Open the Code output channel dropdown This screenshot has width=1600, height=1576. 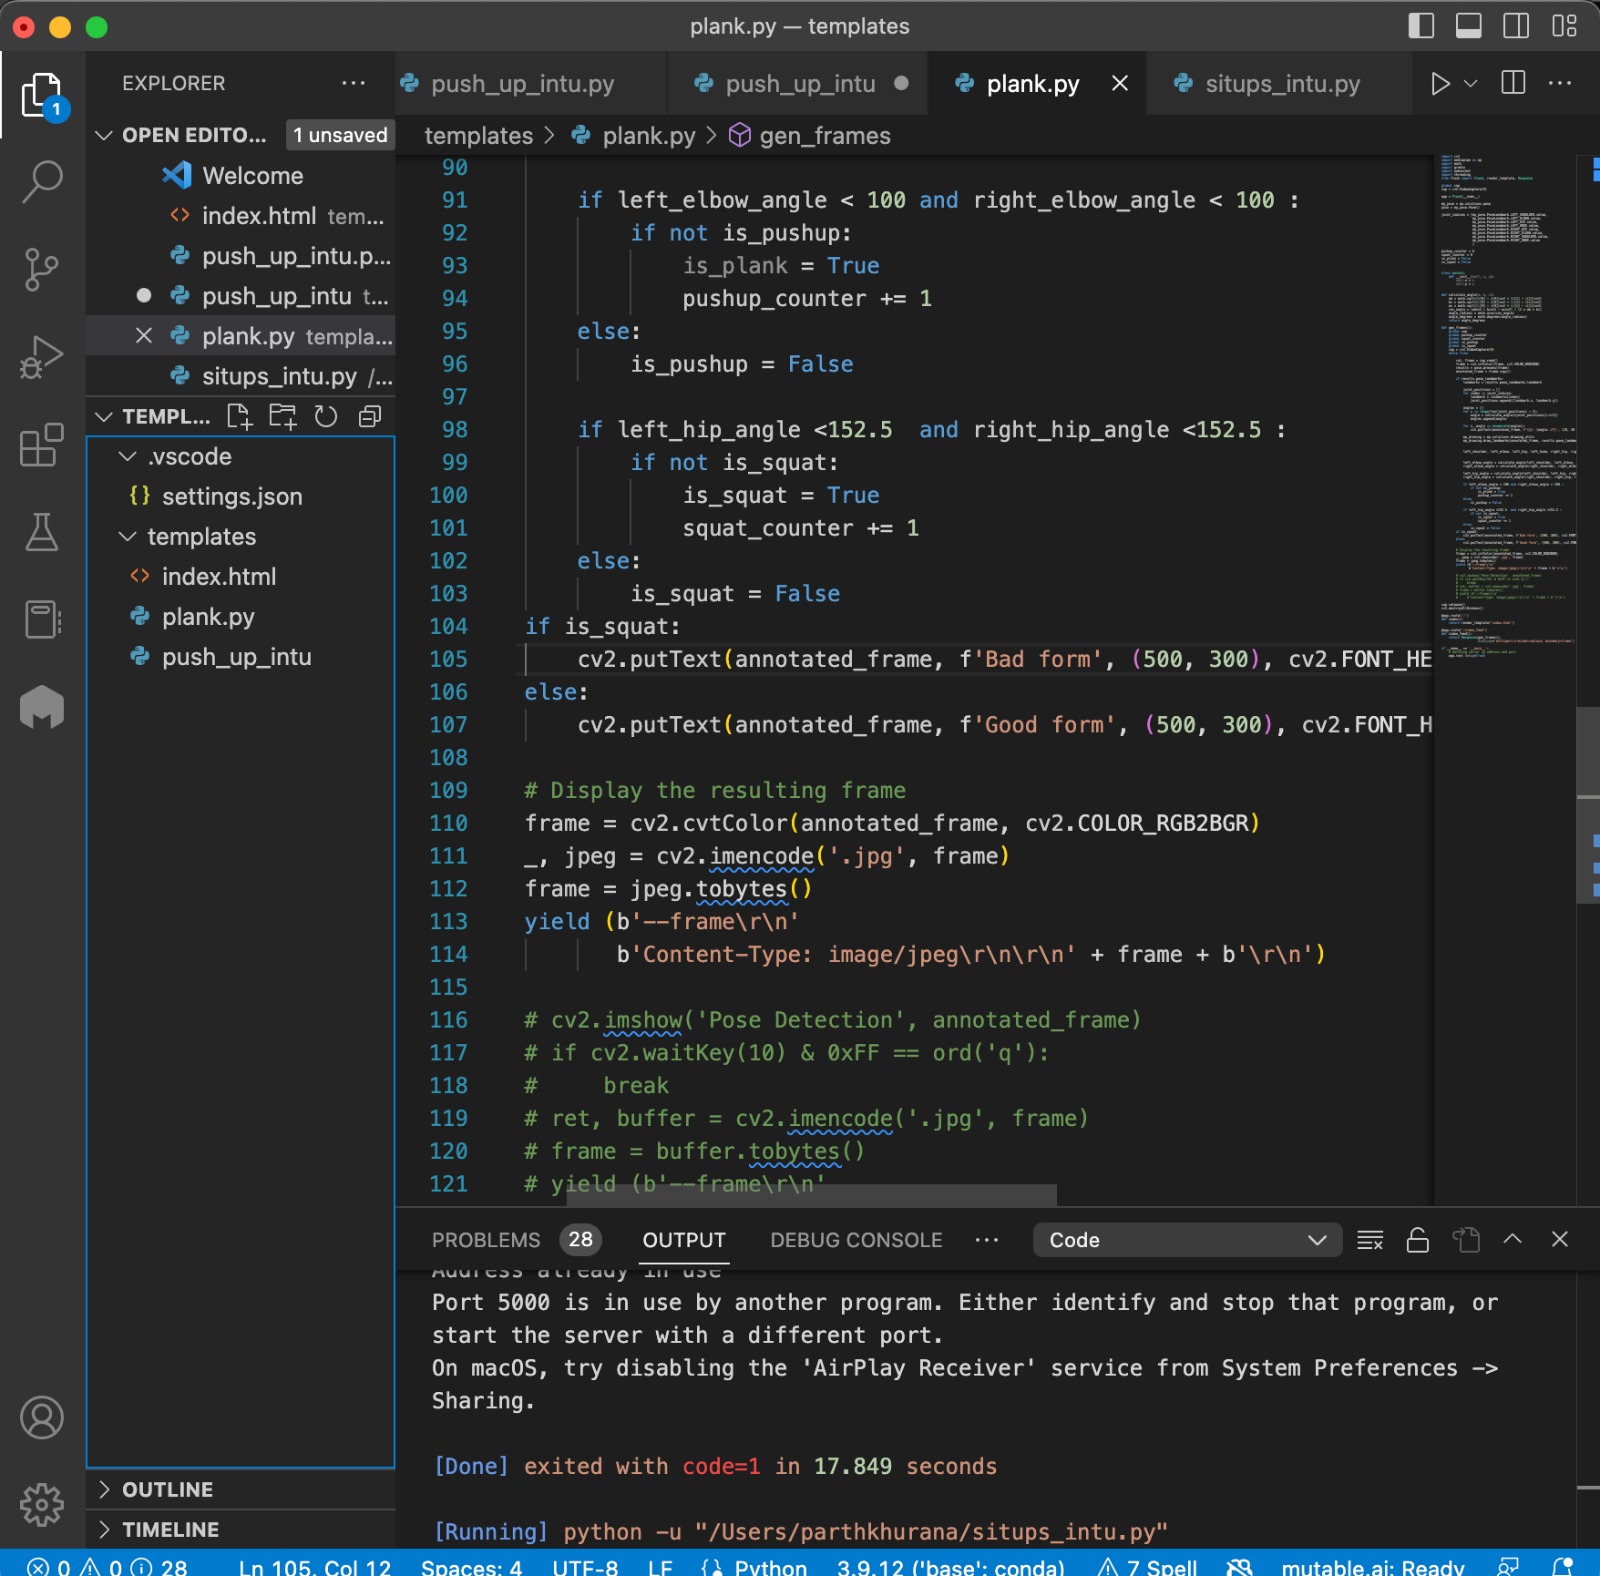pos(1186,1240)
